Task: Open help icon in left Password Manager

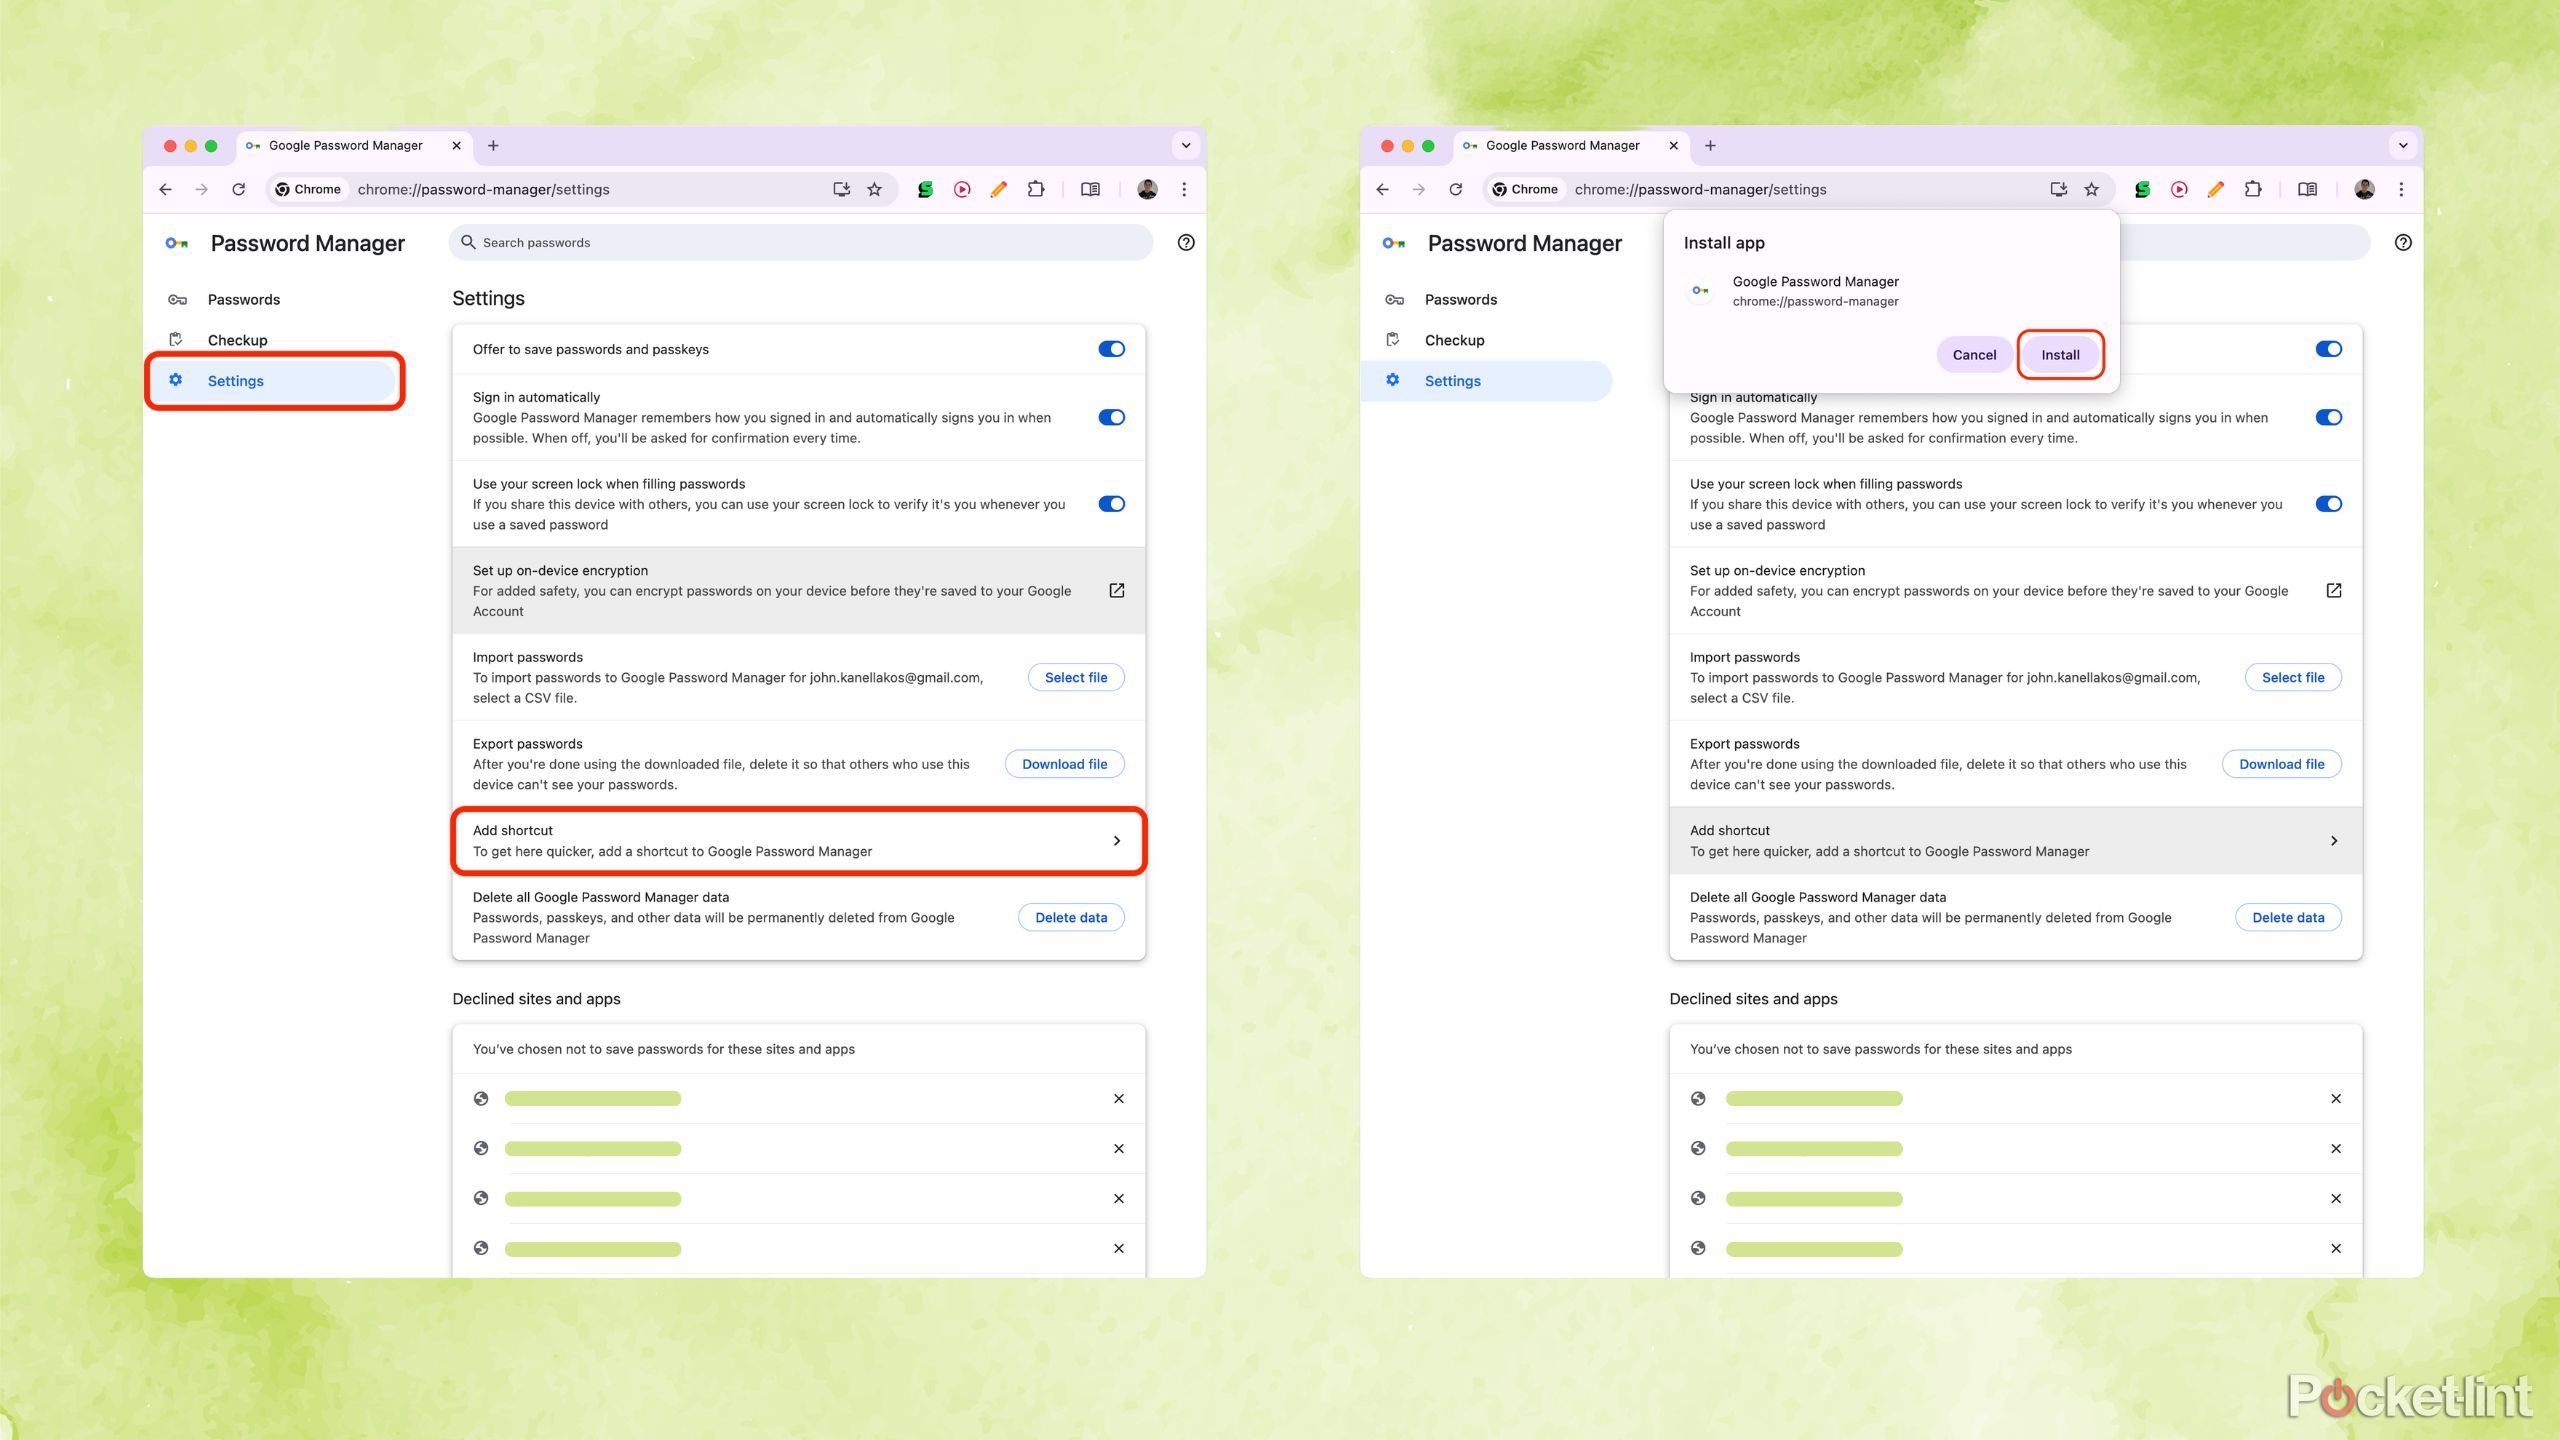Action: click(x=1186, y=242)
